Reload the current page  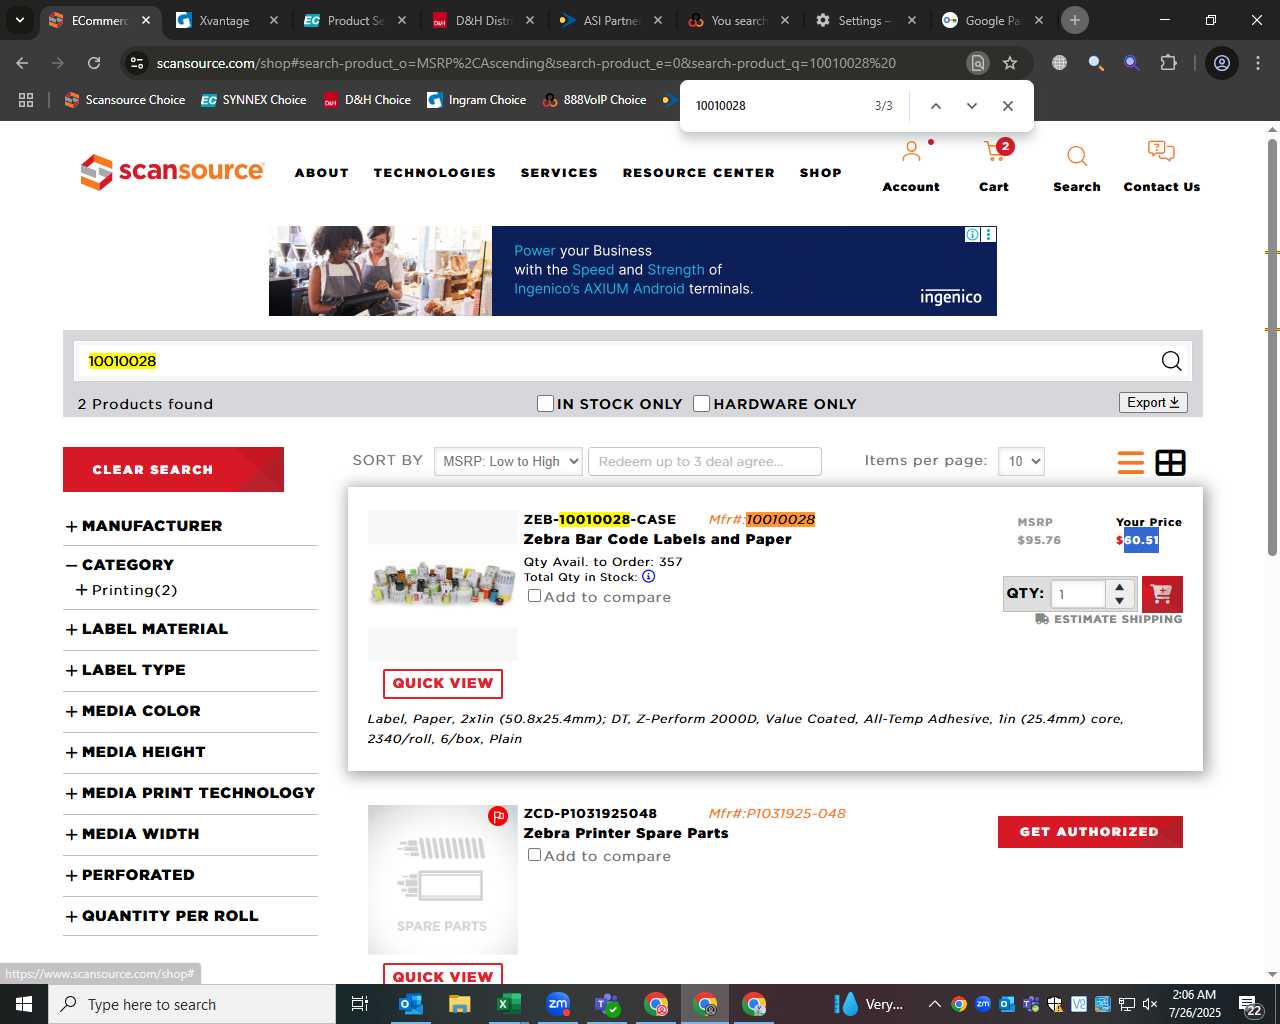(x=94, y=63)
